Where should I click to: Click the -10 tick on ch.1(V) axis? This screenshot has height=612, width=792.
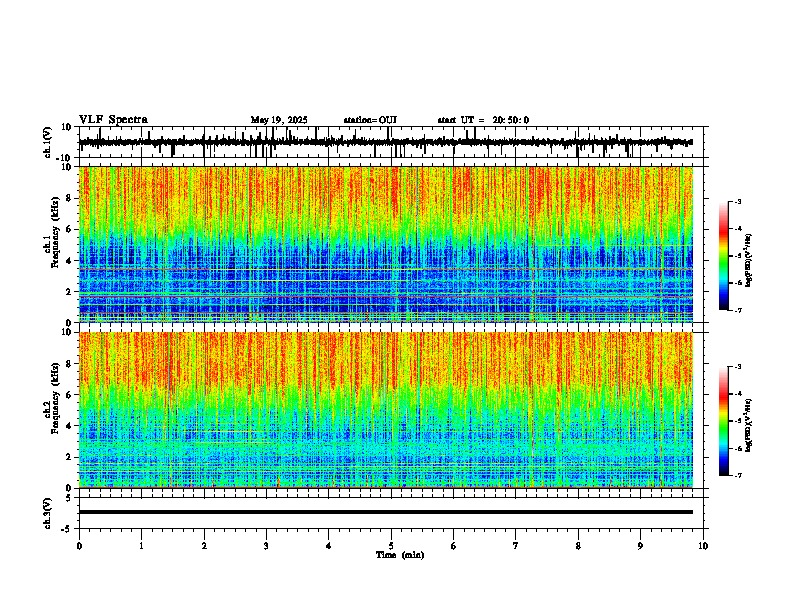tap(65, 159)
